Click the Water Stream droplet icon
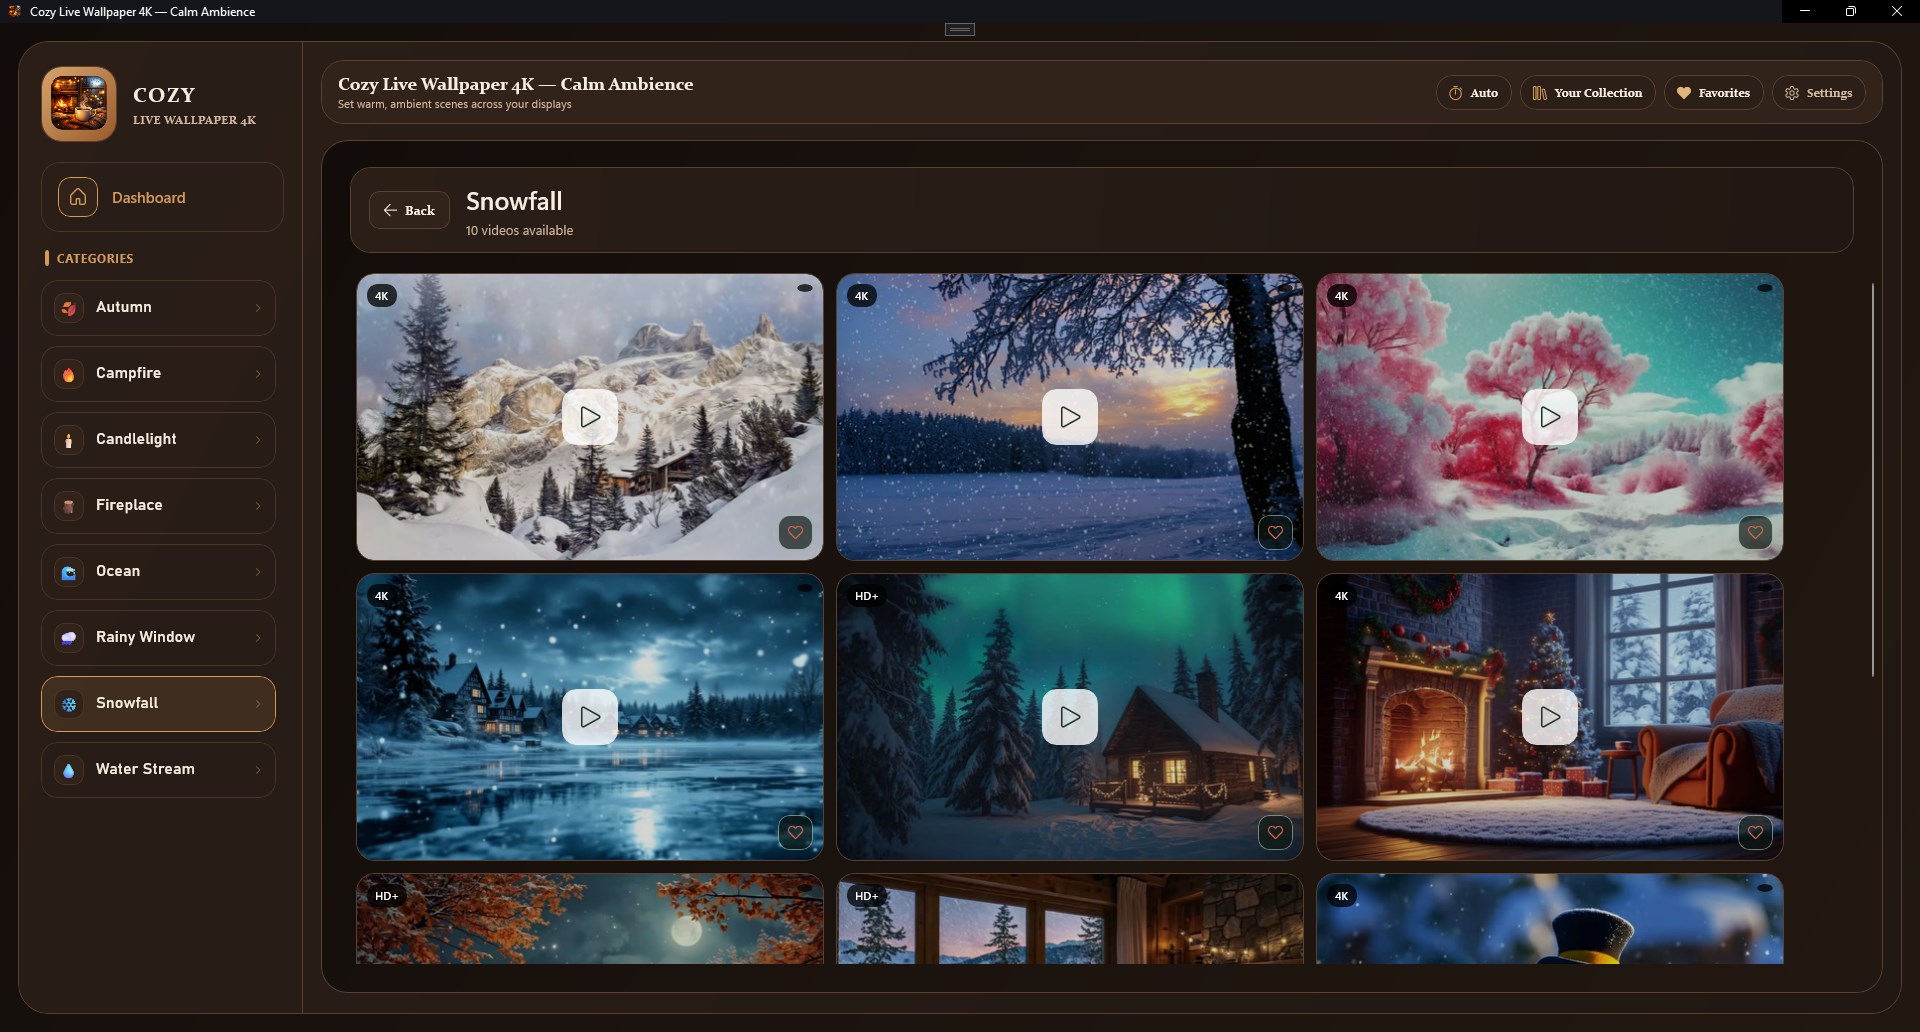1920x1032 pixels. [69, 770]
